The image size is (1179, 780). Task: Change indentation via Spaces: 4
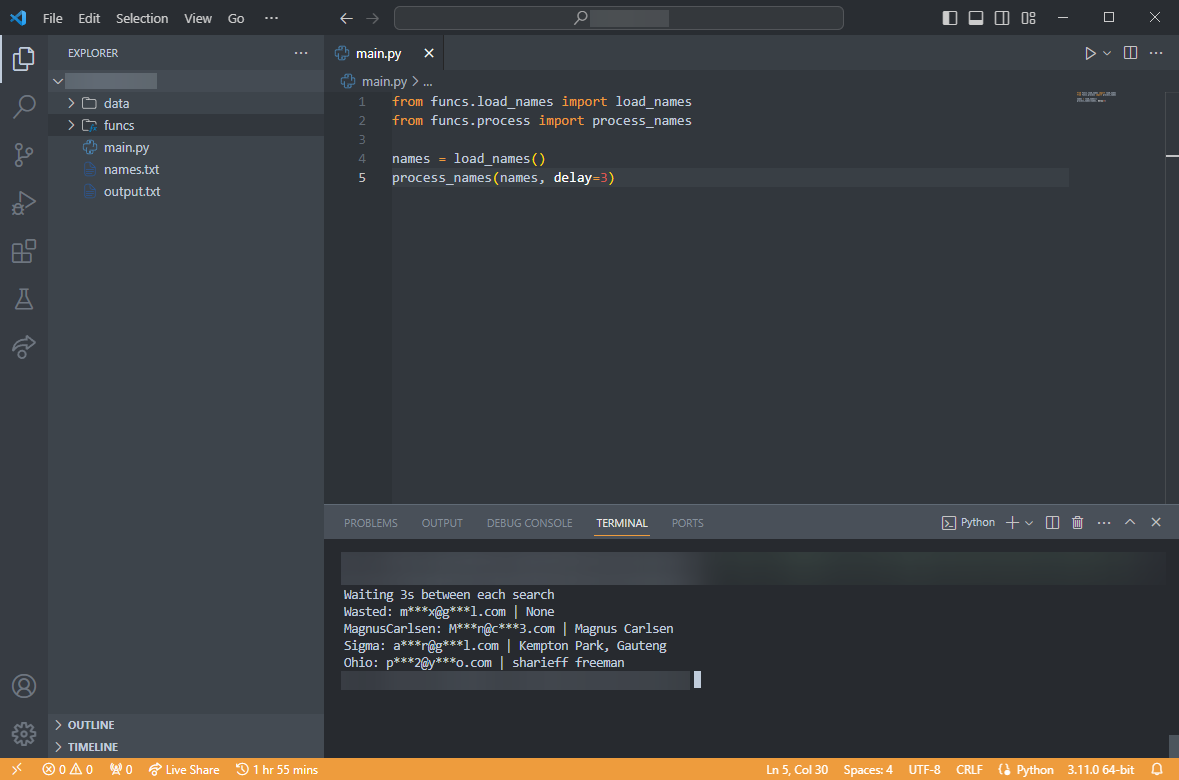868,769
